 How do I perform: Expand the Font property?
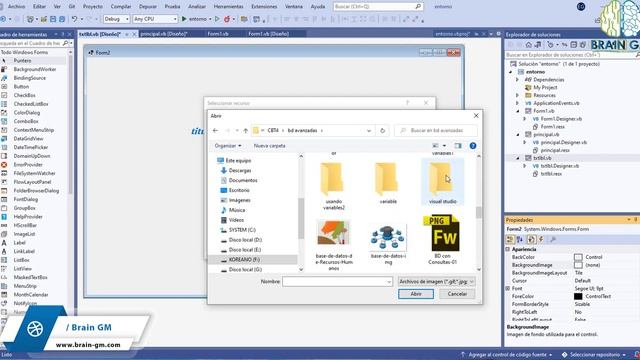[x=508, y=288]
